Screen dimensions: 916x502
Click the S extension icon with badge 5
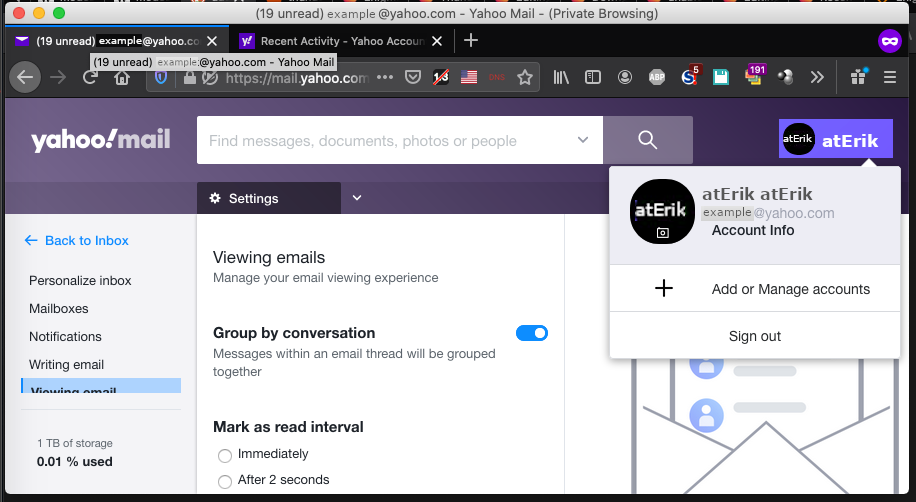(689, 76)
